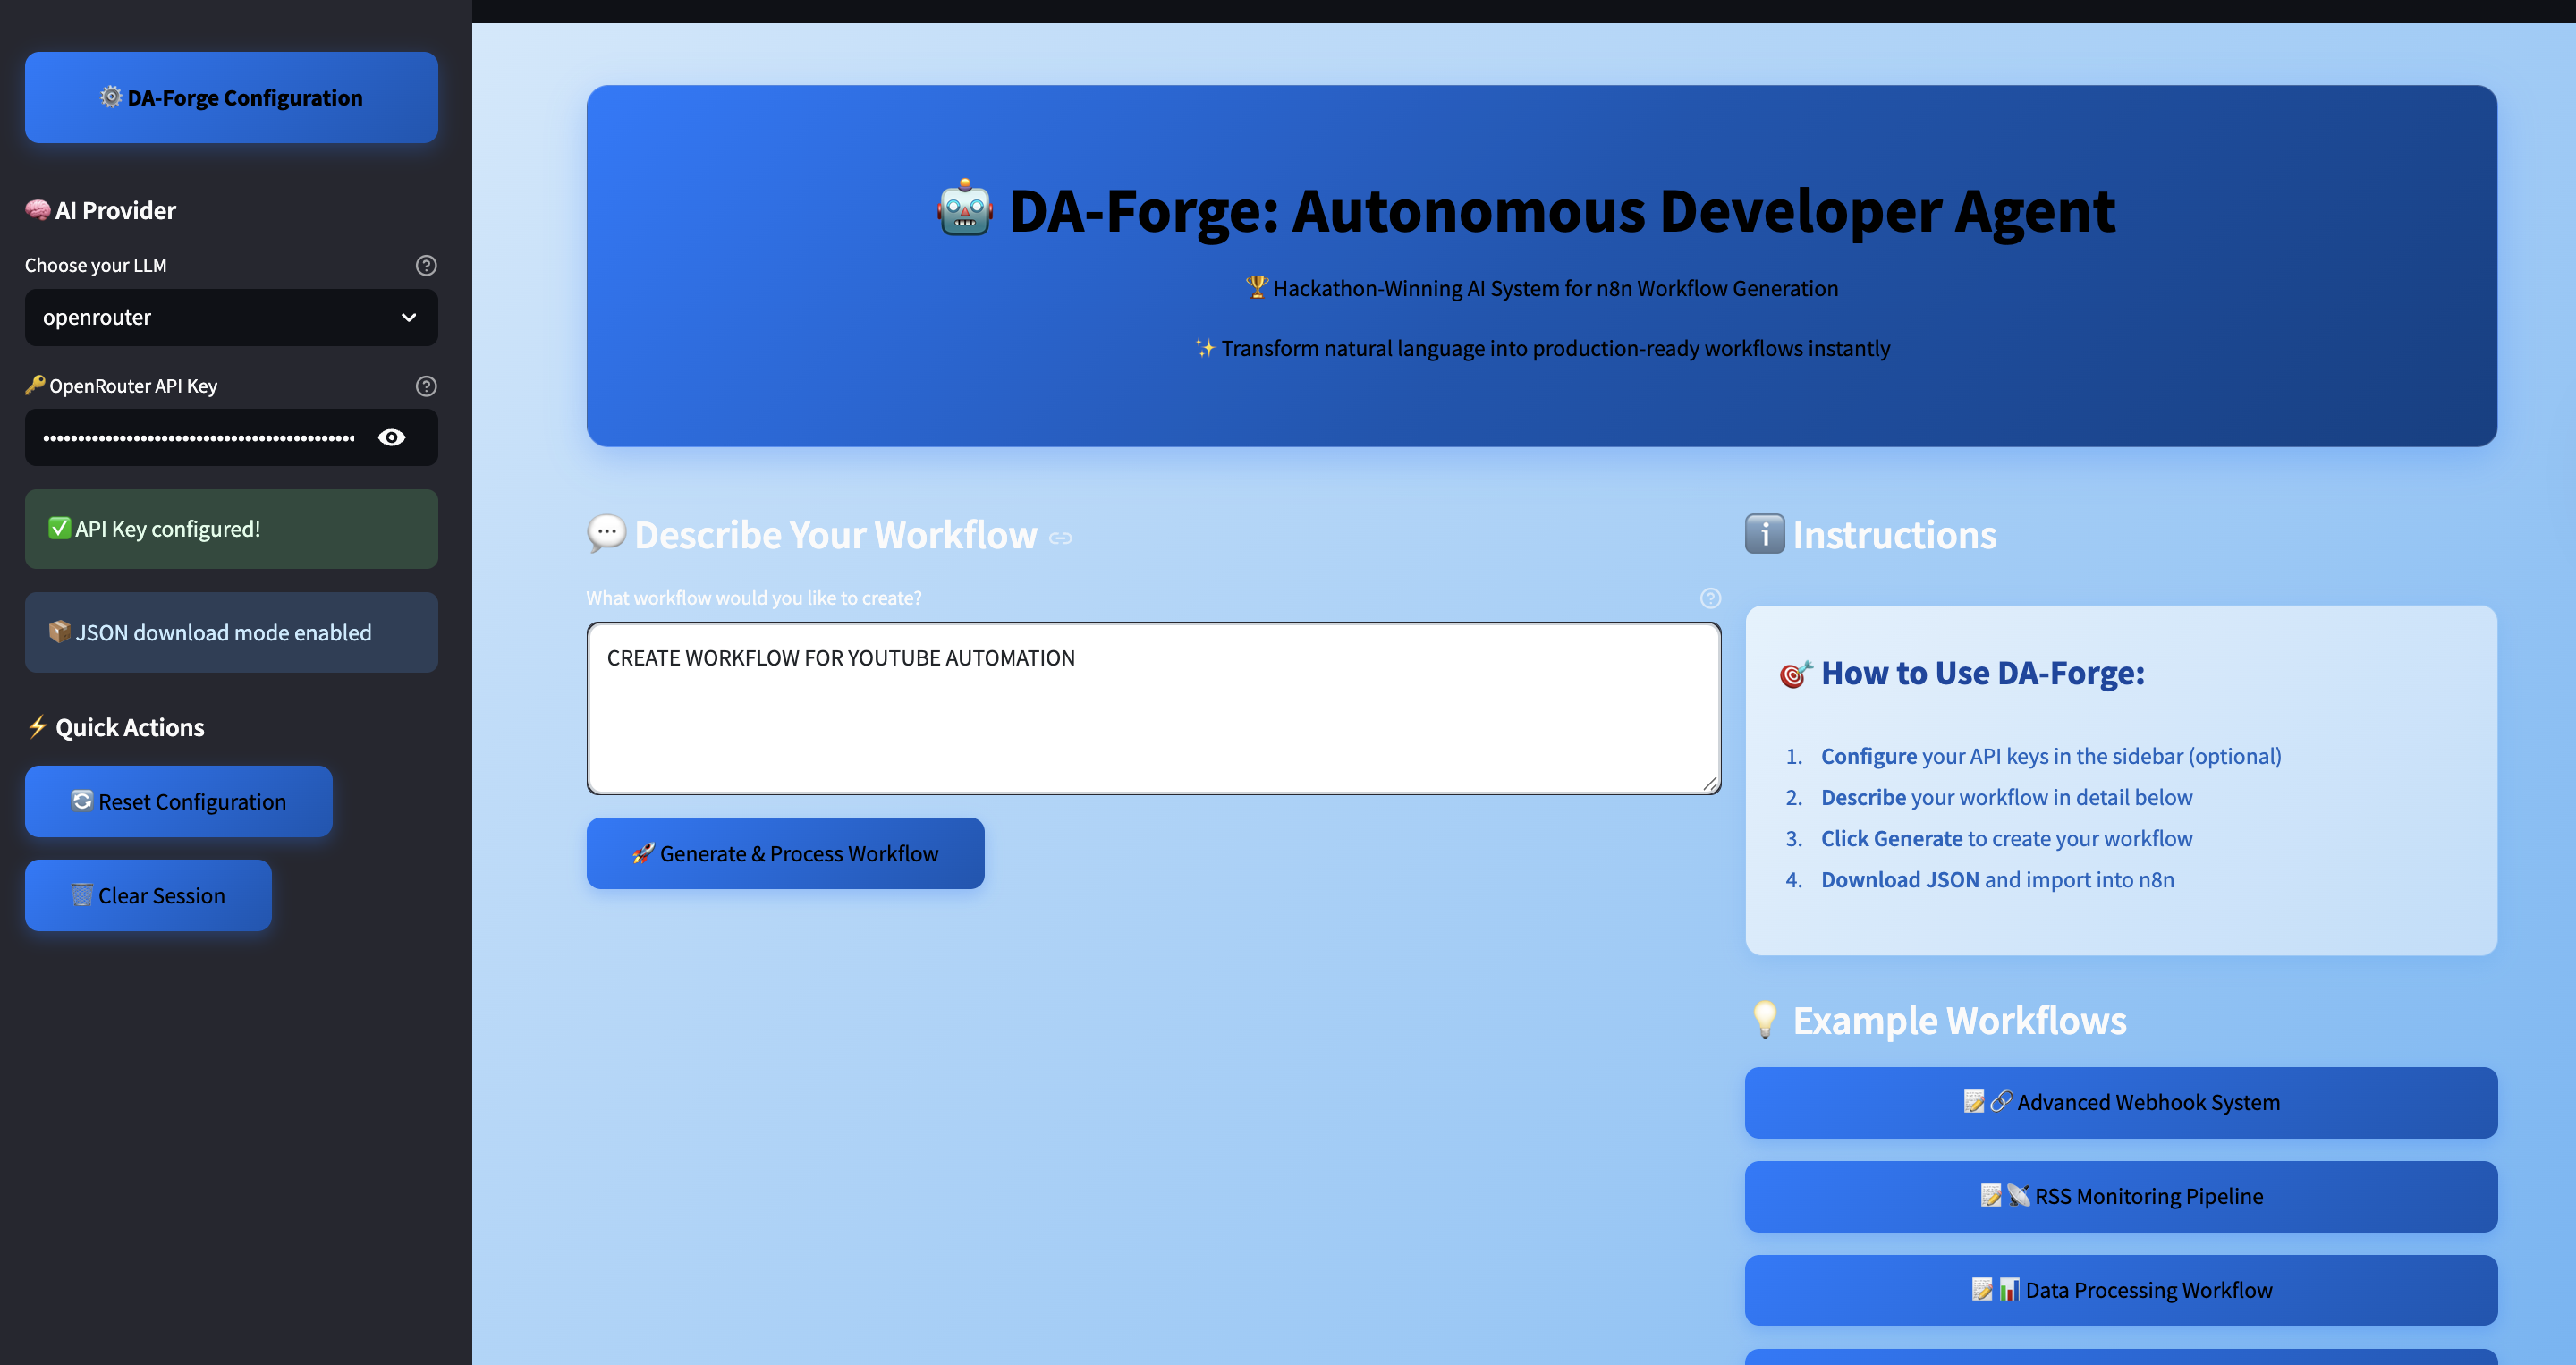Click the OpenRouter API Key password field
This screenshot has width=2576, height=1365.
pos(200,437)
